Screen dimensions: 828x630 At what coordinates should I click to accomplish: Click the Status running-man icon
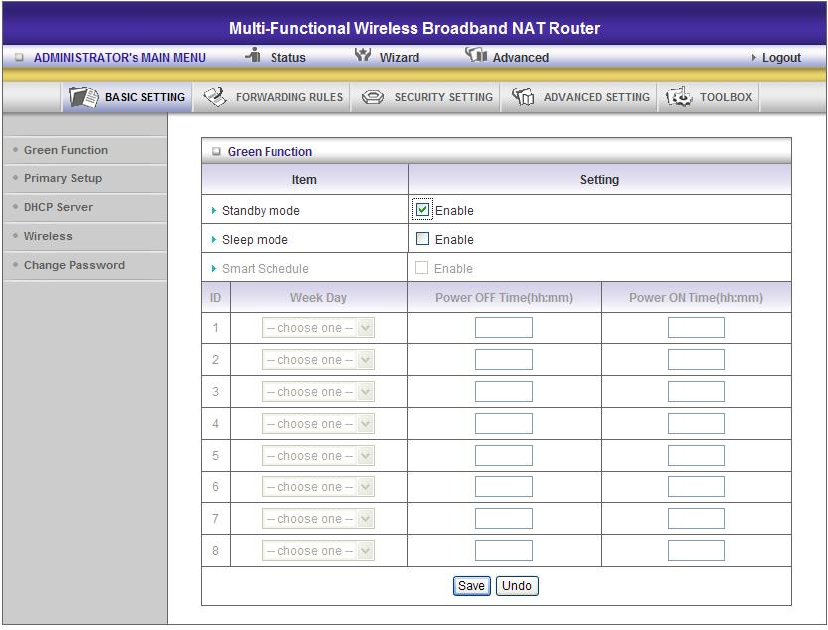click(x=253, y=55)
